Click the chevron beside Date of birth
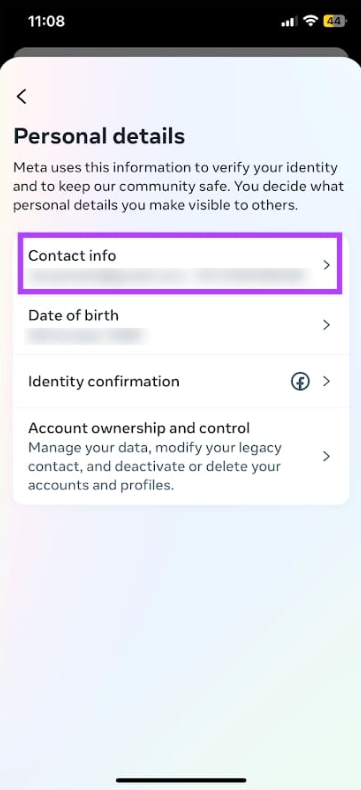The height and width of the screenshot is (790, 361). tap(326, 324)
